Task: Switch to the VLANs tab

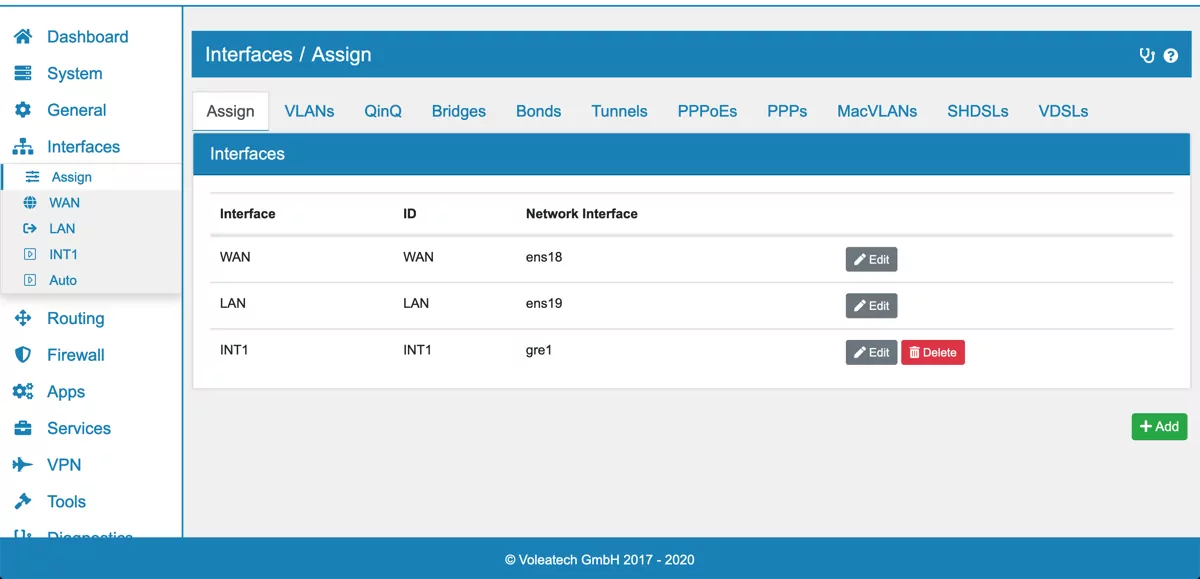Action: (309, 111)
